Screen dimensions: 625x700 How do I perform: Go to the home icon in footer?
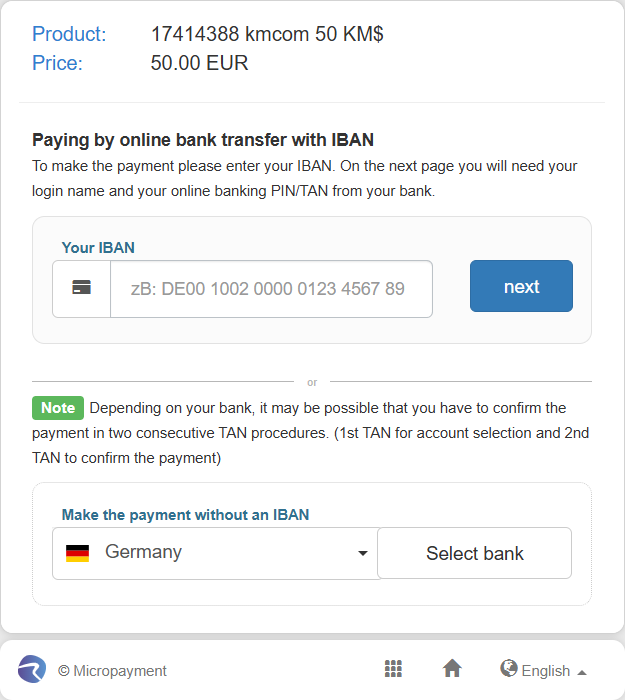point(452,668)
